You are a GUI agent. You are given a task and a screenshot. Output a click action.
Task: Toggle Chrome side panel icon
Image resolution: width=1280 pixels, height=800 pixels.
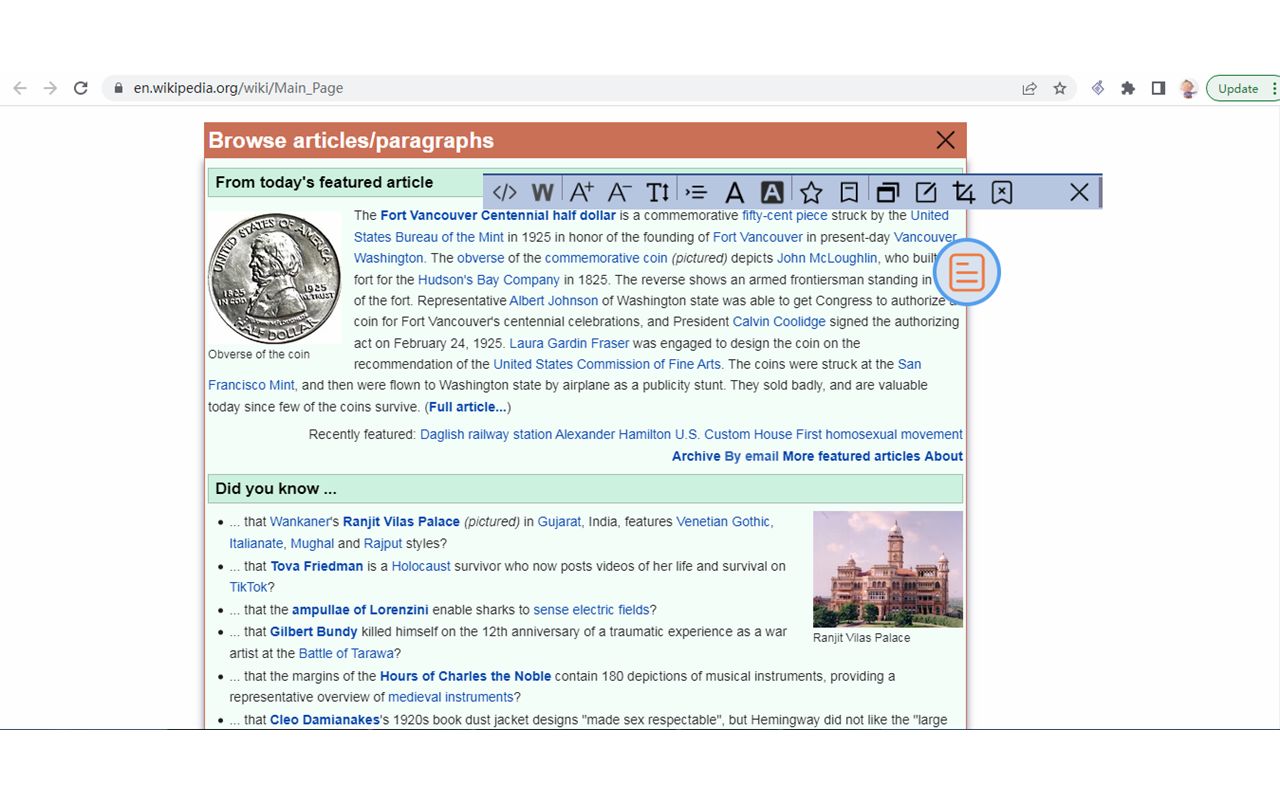tap(1158, 88)
